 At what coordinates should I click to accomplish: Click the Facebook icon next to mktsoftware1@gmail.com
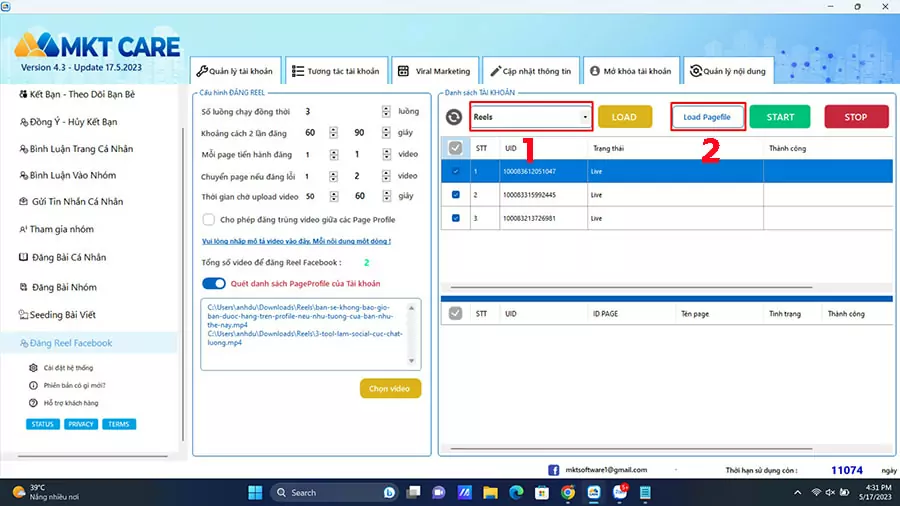tap(553, 470)
